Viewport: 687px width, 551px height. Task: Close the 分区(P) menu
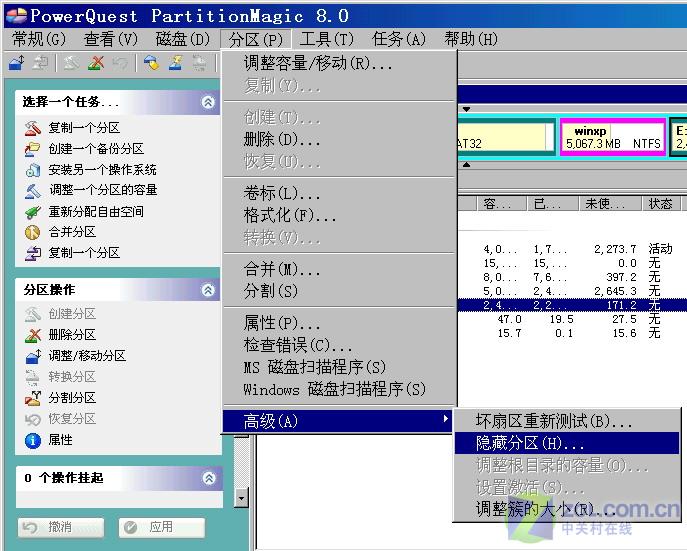(x=255, y=39)
